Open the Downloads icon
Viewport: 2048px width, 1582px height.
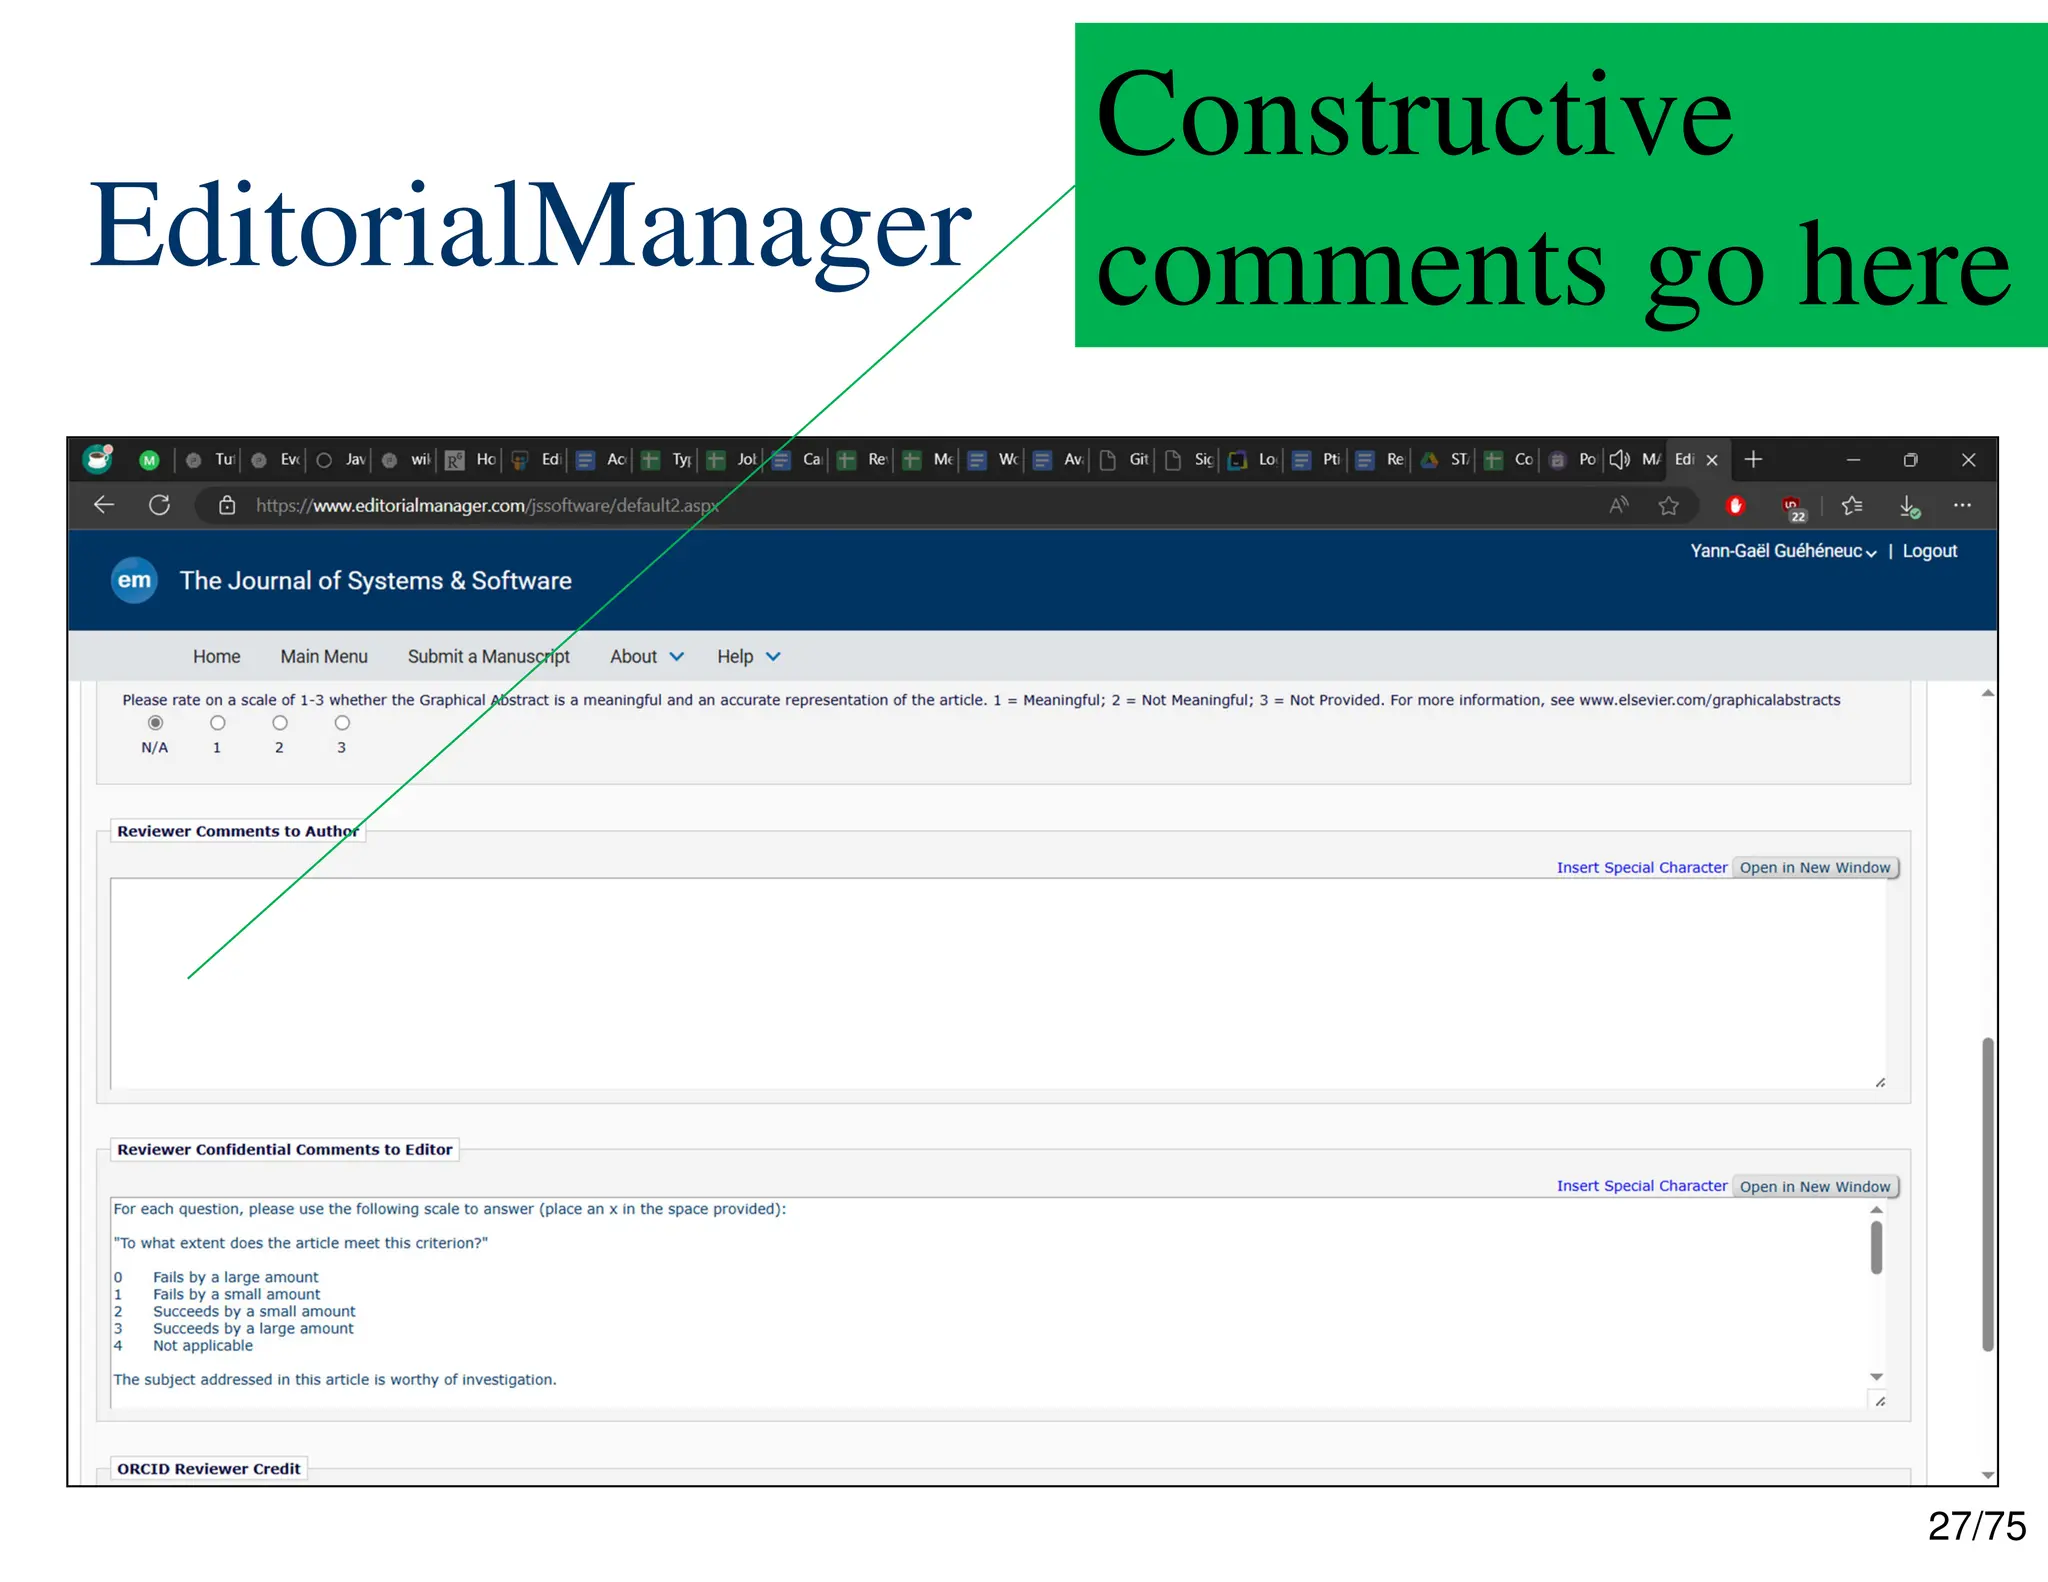pyautogui.click(x=1909, y=507)
